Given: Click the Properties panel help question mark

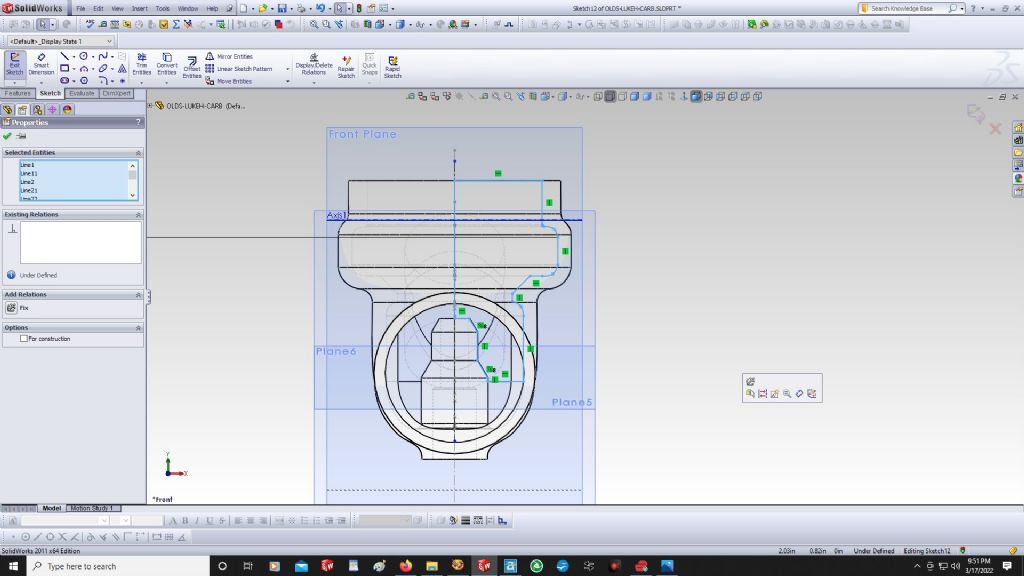Looking at the screenshot, I should [x=138, y=122].
